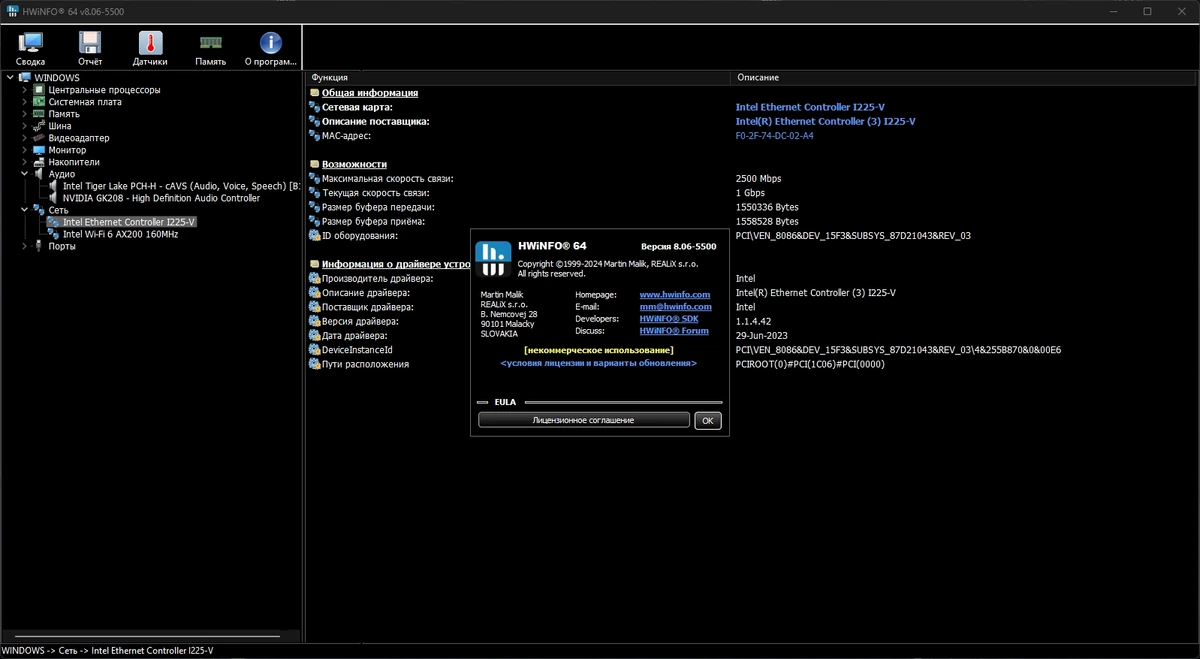Click the Сеть network icon in tree

pyautogui.click(x=39, y=210)
